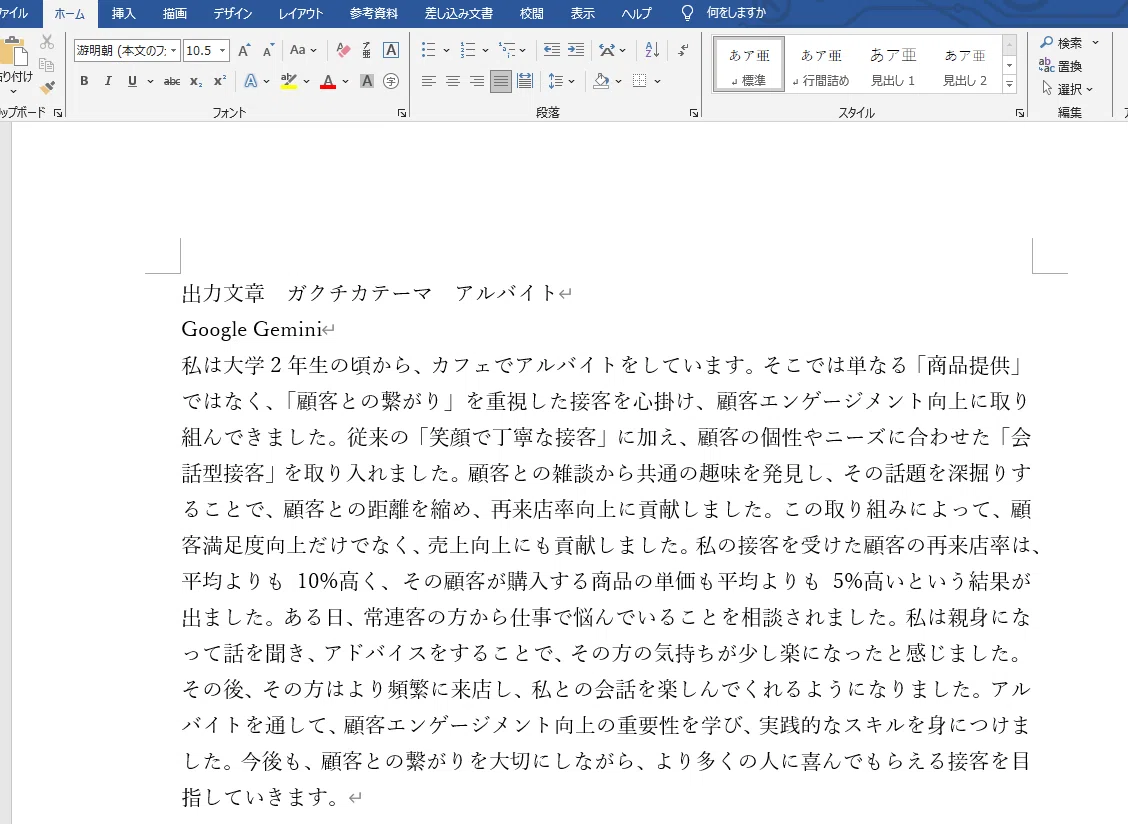Click the phonetic guide (ruby) icon
This screenshot has width=1128, height=824.
tap(367, 50)
